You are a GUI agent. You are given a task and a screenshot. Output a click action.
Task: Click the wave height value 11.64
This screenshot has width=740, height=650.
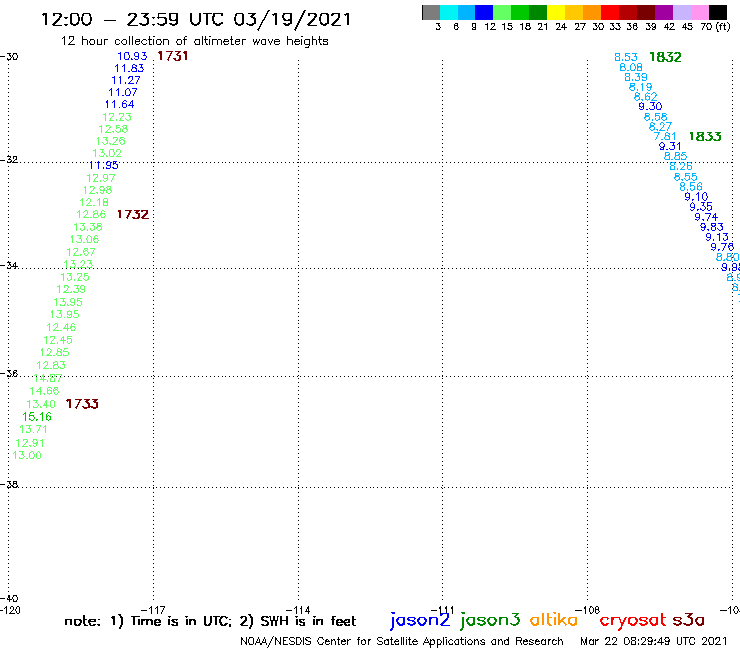click(120, 104)
